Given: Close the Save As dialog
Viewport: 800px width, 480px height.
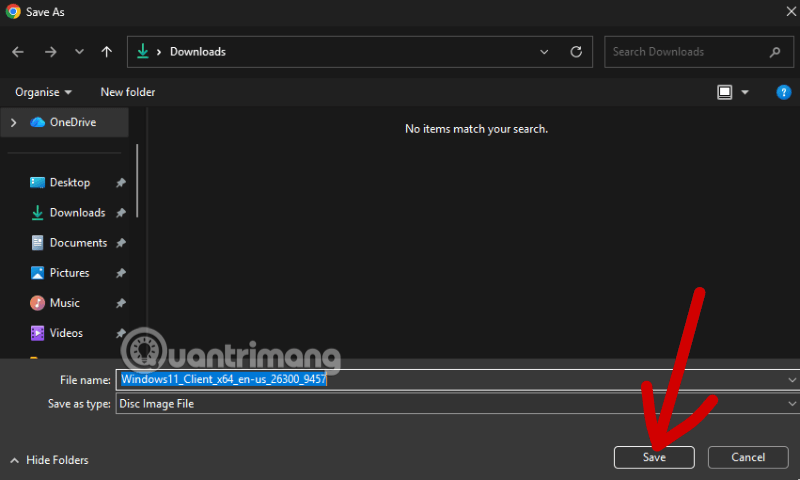Looking at the screenshot, I should pyautogui.click(x=791, y=11).
